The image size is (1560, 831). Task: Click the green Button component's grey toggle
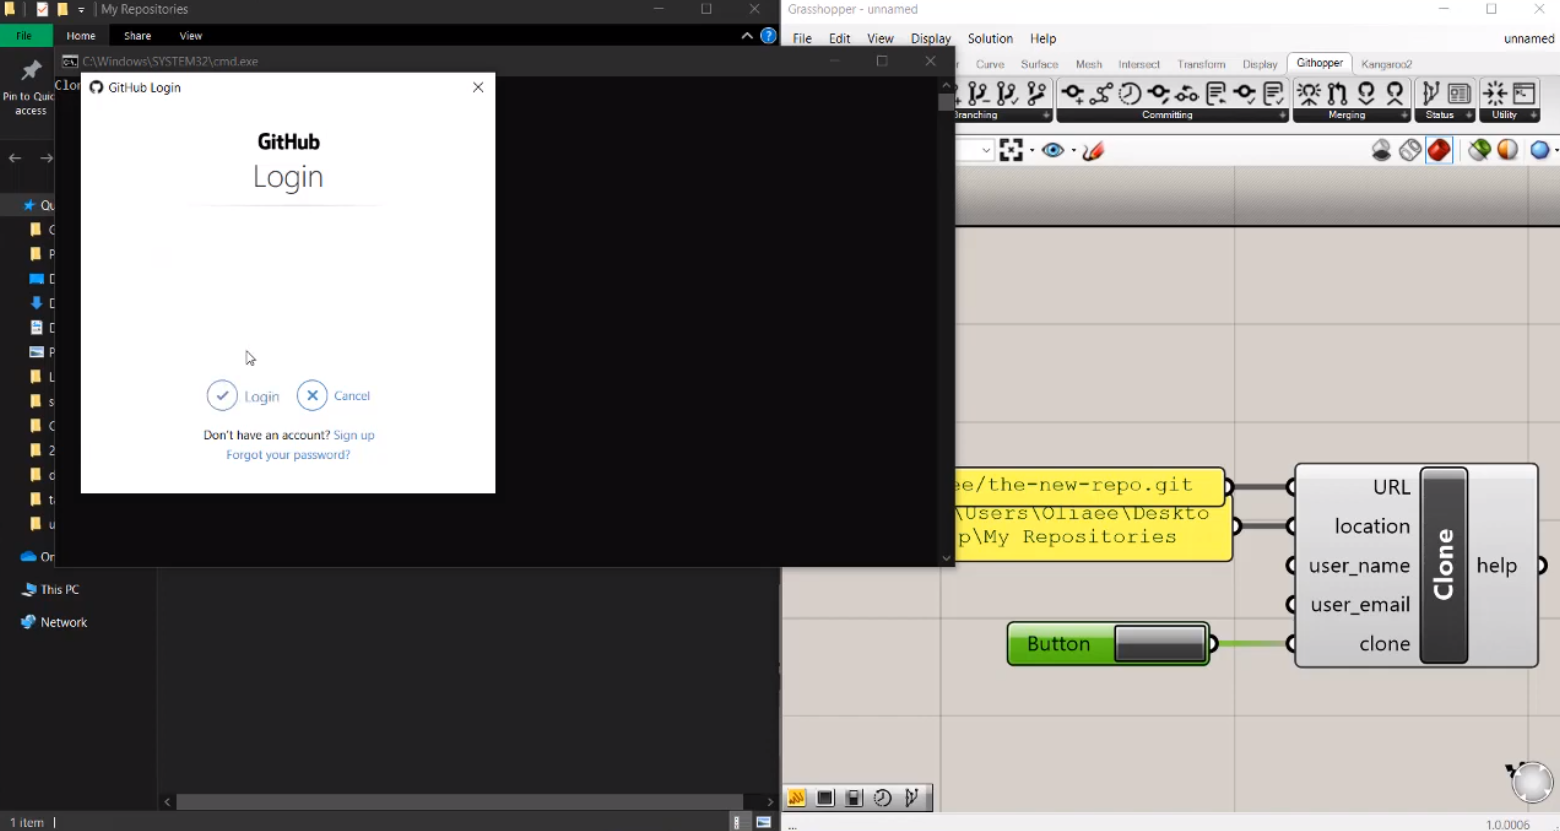[1160, 644]
